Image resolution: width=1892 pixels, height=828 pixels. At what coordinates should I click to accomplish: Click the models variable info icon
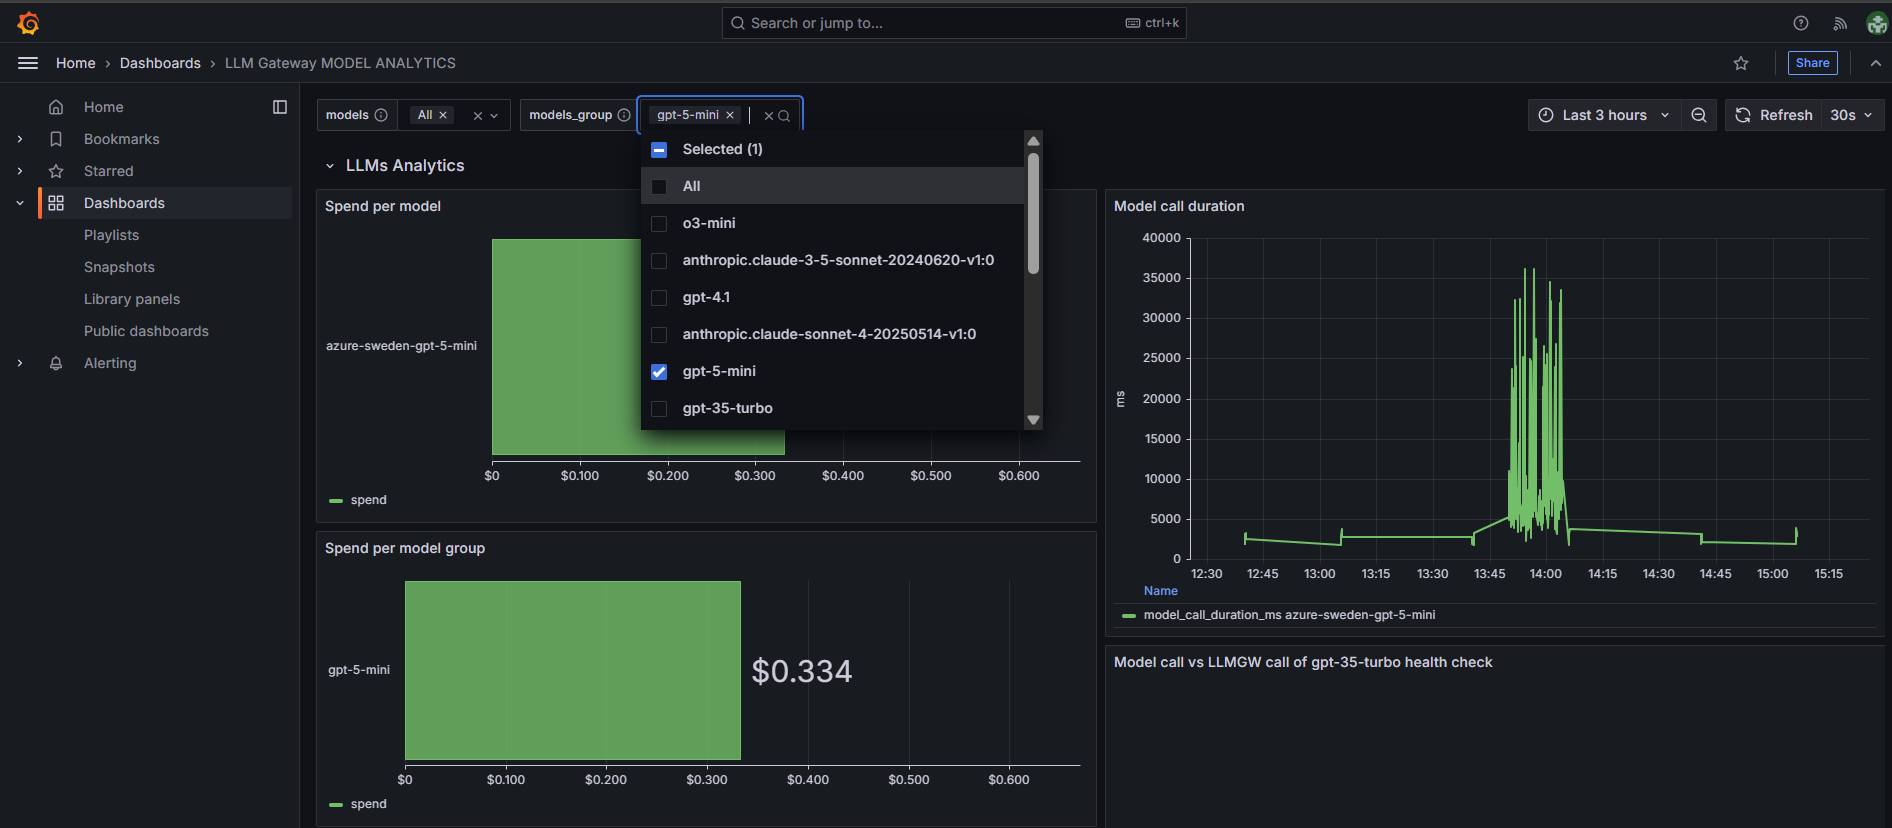381,115
